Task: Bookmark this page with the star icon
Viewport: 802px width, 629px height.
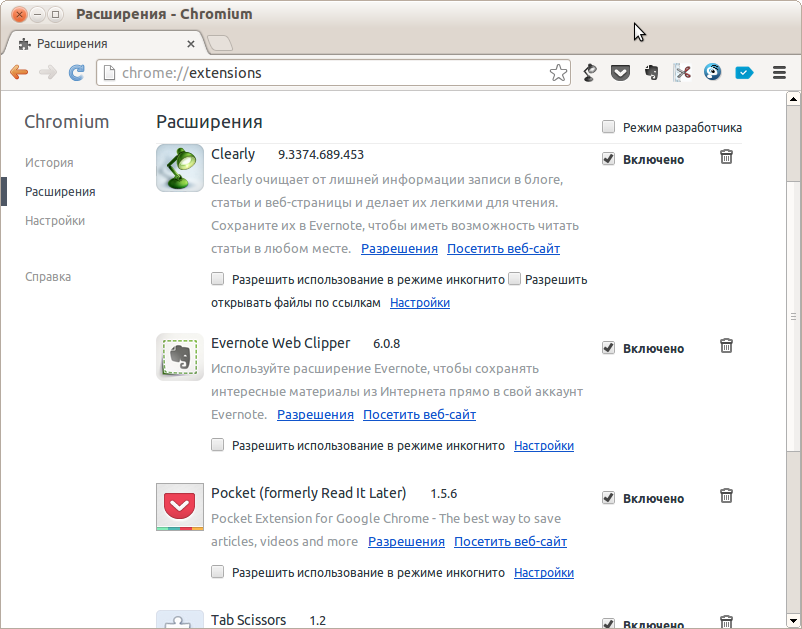Action: tap(558, 73)
